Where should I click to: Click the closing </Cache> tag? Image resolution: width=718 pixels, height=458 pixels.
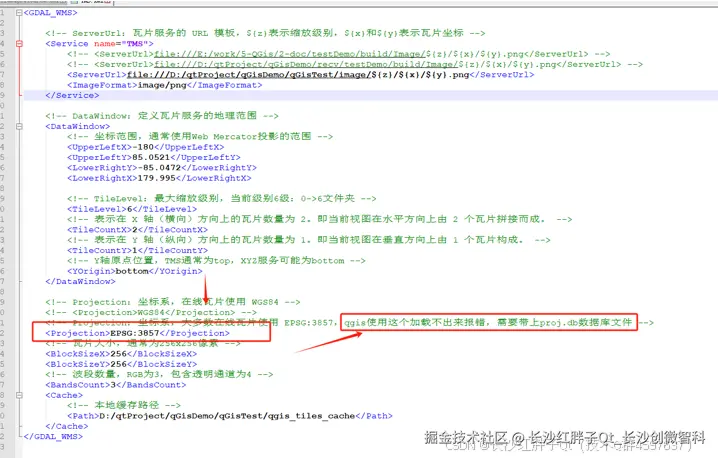[x=66, y=426]
